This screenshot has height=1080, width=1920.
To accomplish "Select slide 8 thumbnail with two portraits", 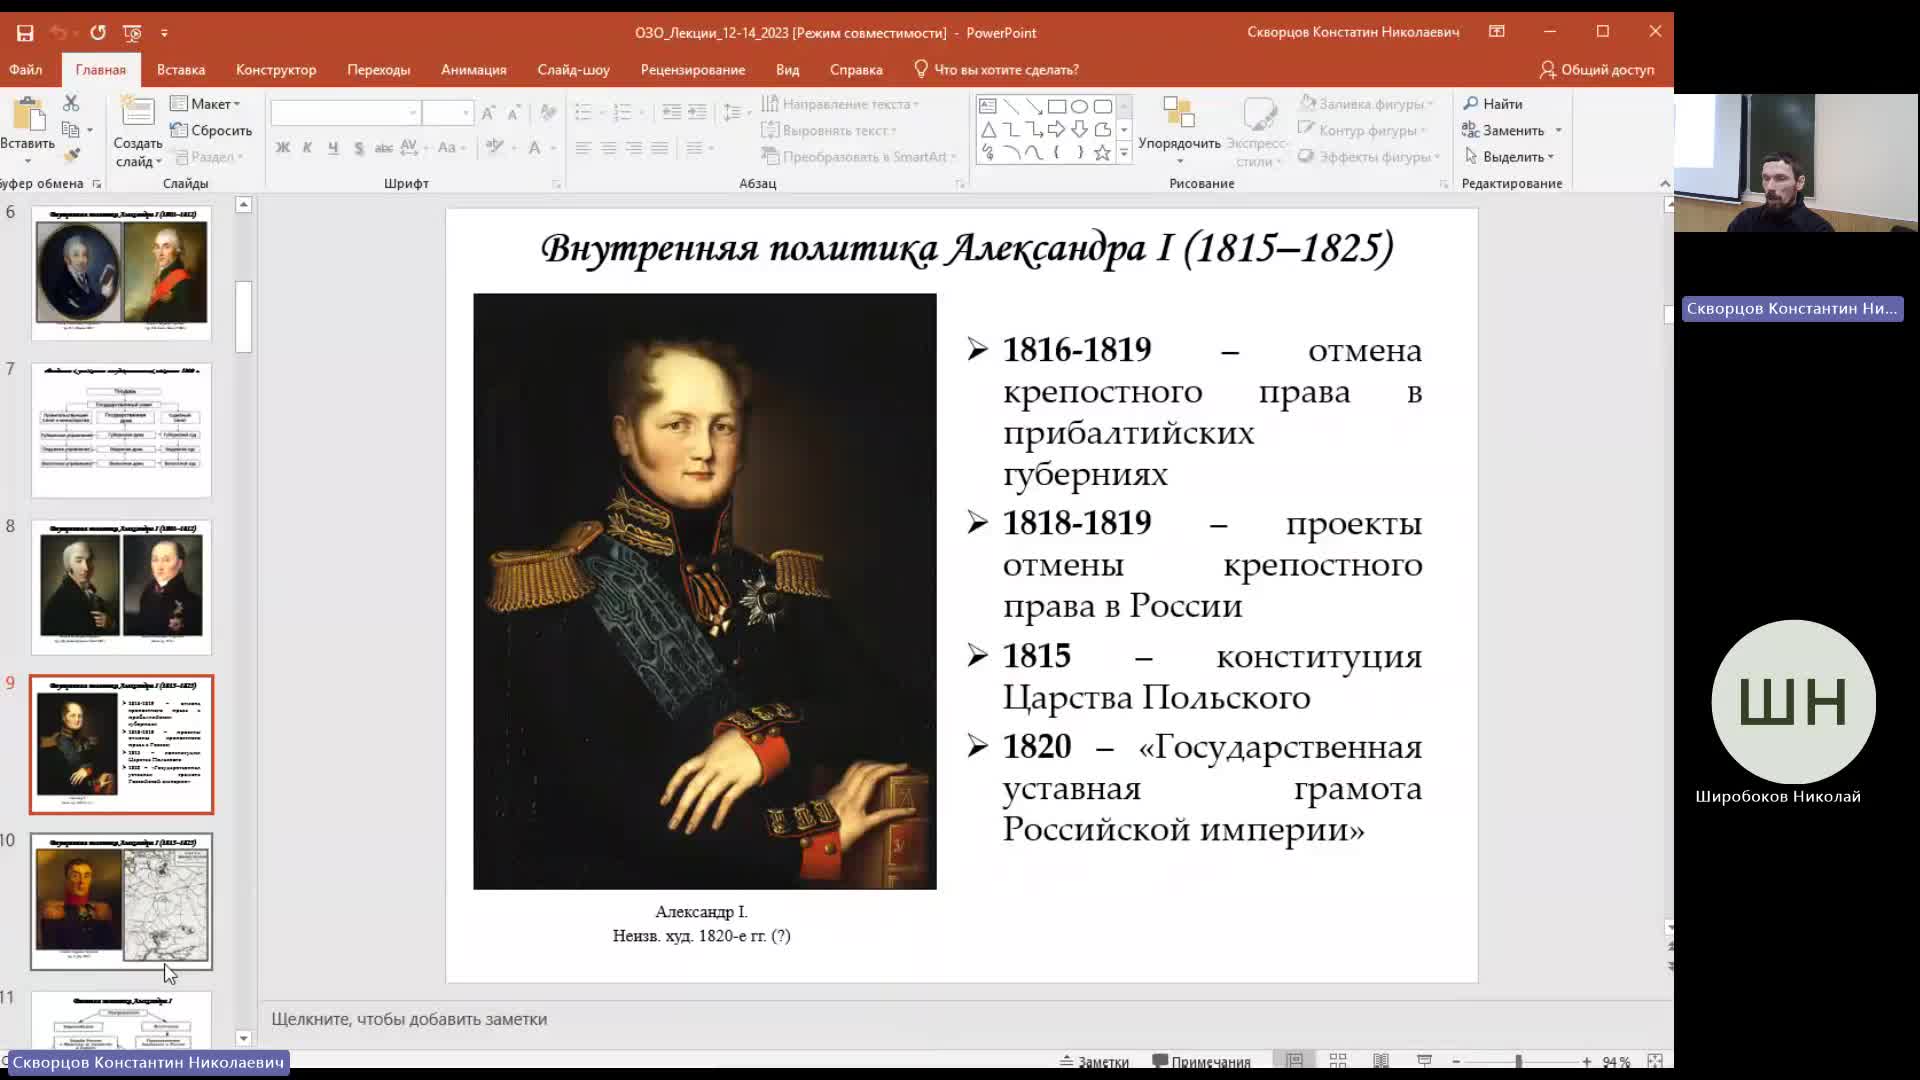I will (121, 587).
